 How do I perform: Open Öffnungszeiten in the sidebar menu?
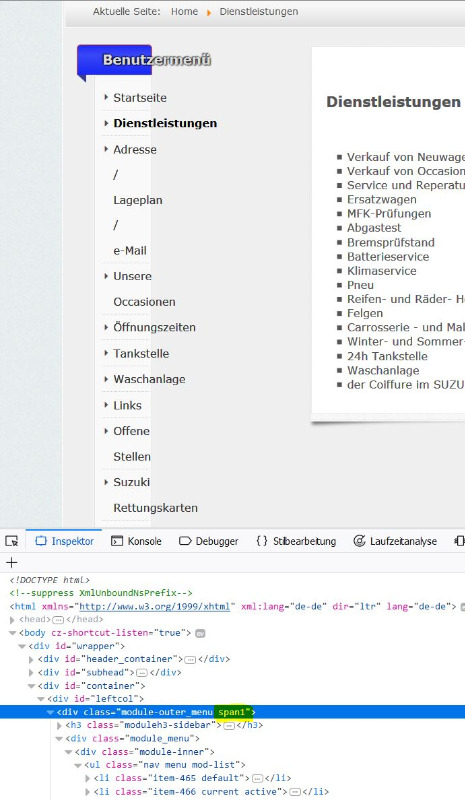[154, 327]
